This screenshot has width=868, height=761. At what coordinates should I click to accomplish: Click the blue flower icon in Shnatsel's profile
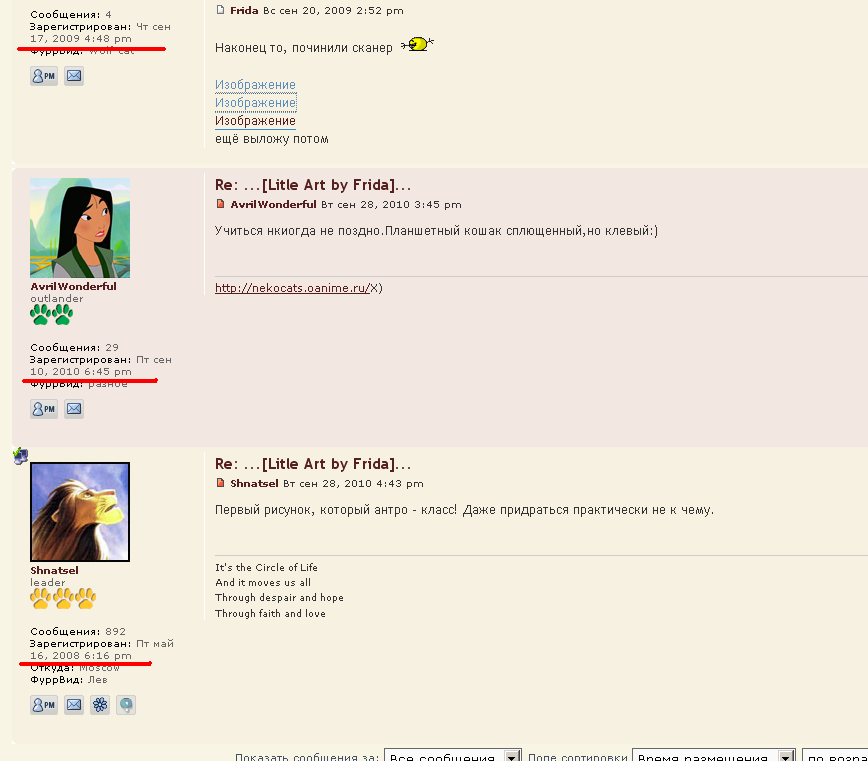(x=100, y=705)
